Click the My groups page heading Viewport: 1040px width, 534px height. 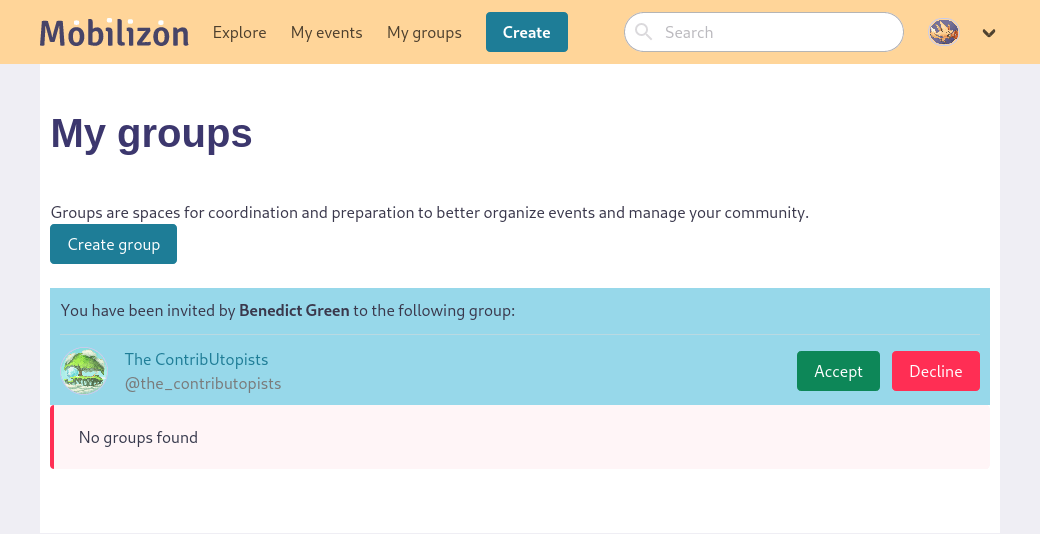pyautogui.click(x=151, y=133)
